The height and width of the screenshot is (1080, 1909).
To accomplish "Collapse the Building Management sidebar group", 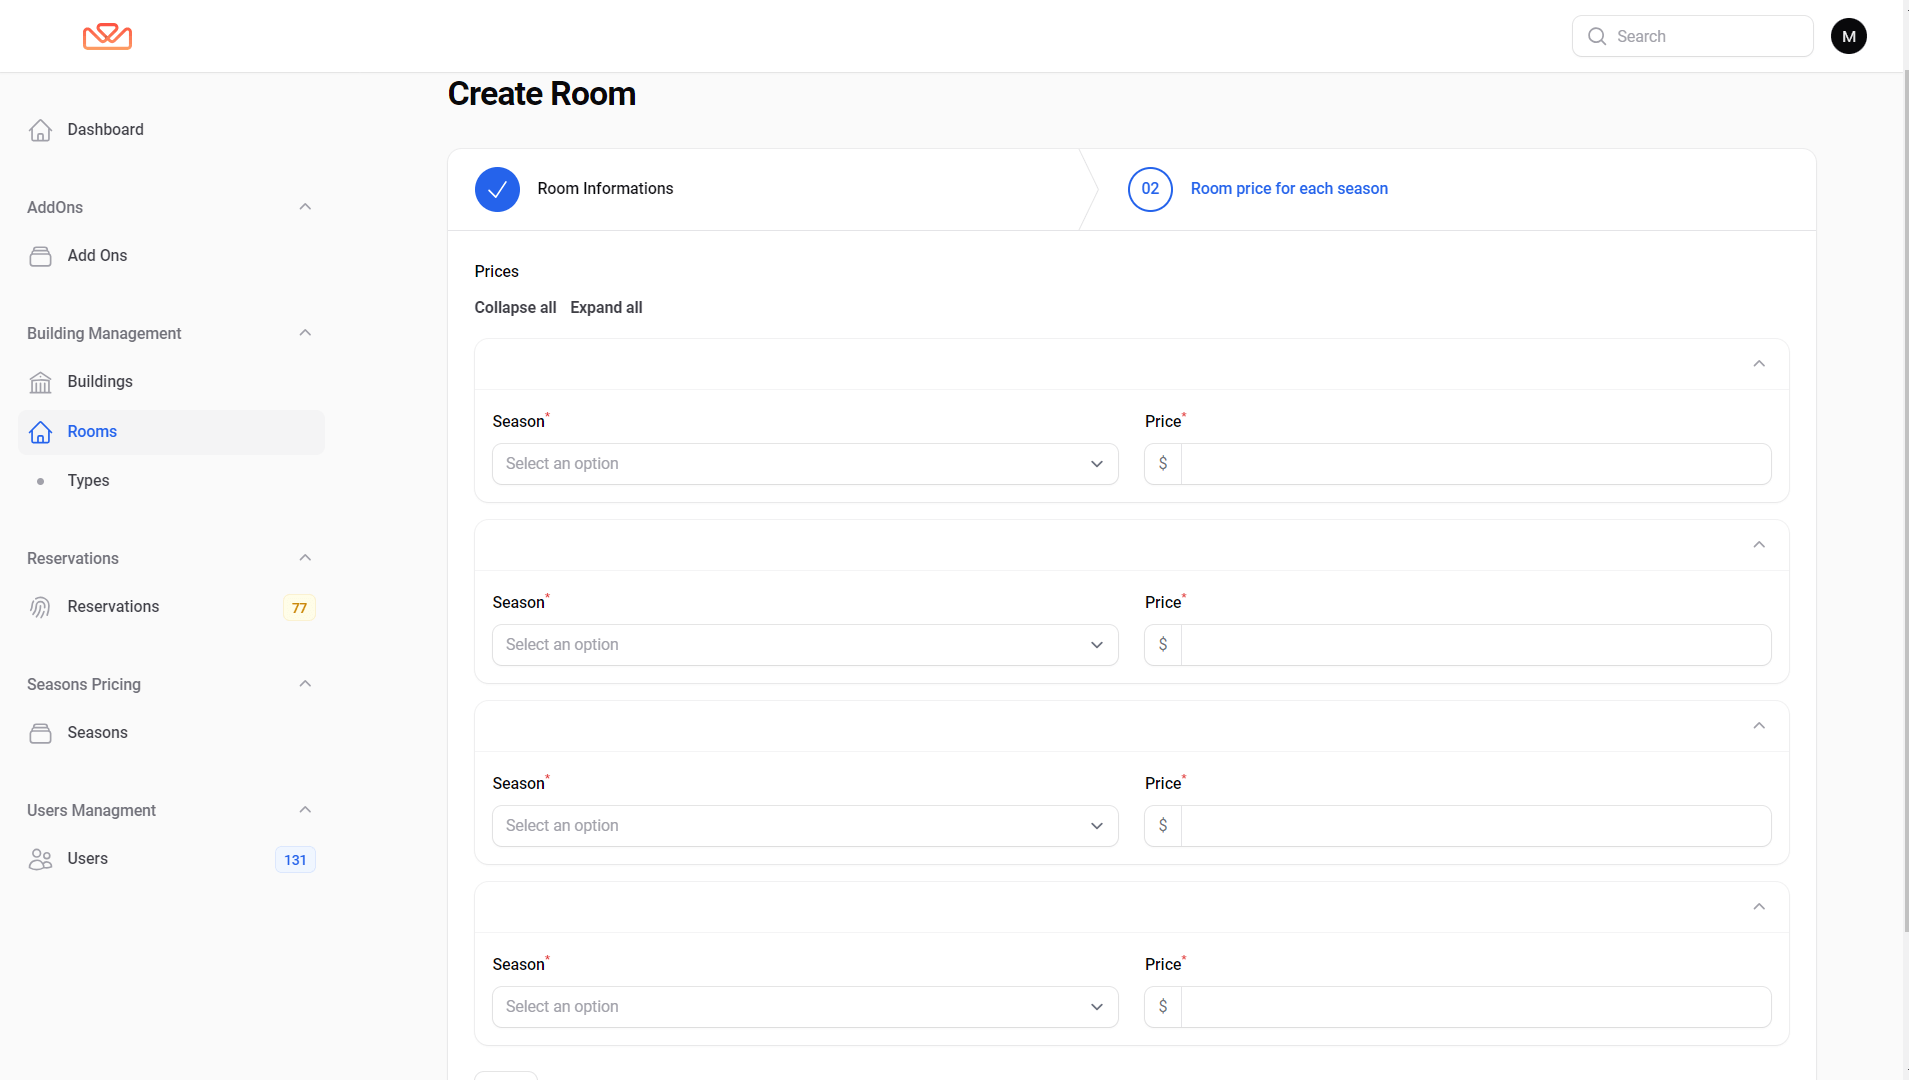I will tap(305, 333).
